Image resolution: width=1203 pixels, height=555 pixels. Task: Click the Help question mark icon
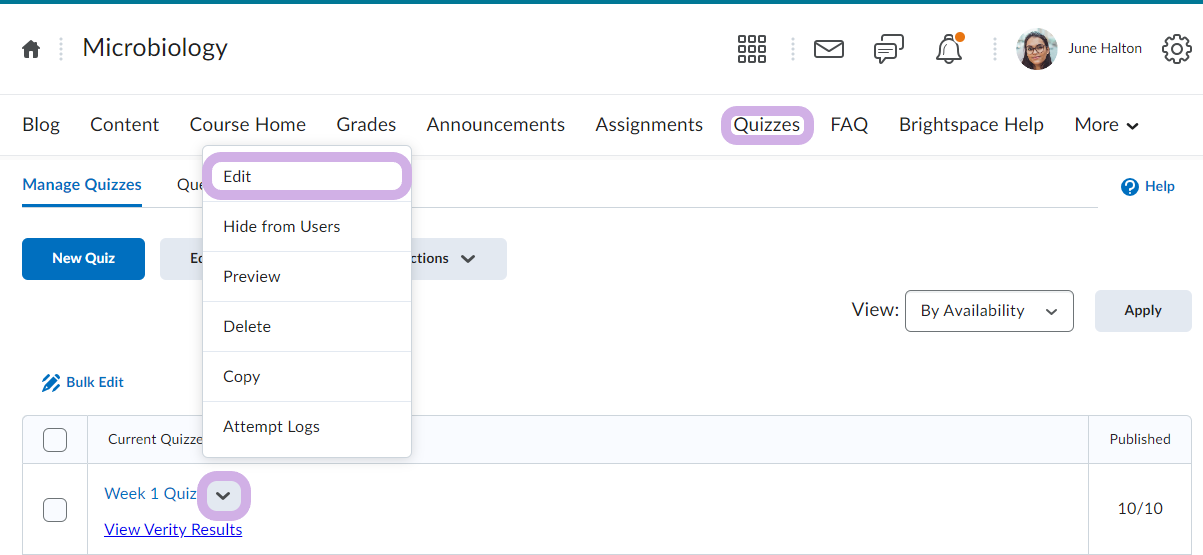click(x=1130, y=187)
